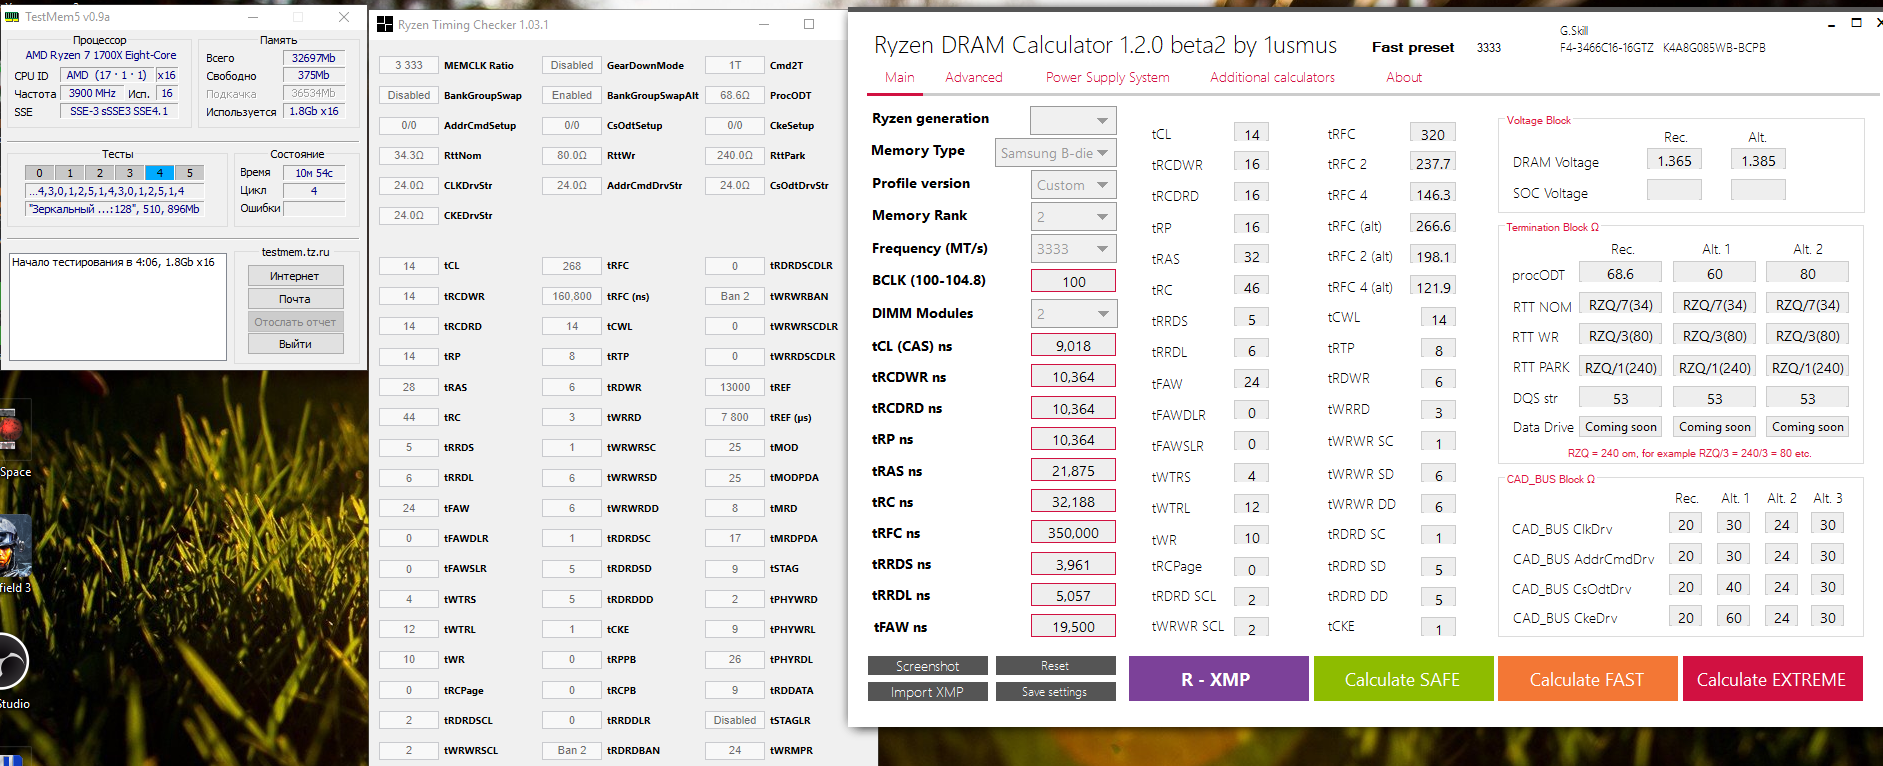The image size is (1883, 766).
Task: Click the tRC ns input field
Action: coord(1073,502)
